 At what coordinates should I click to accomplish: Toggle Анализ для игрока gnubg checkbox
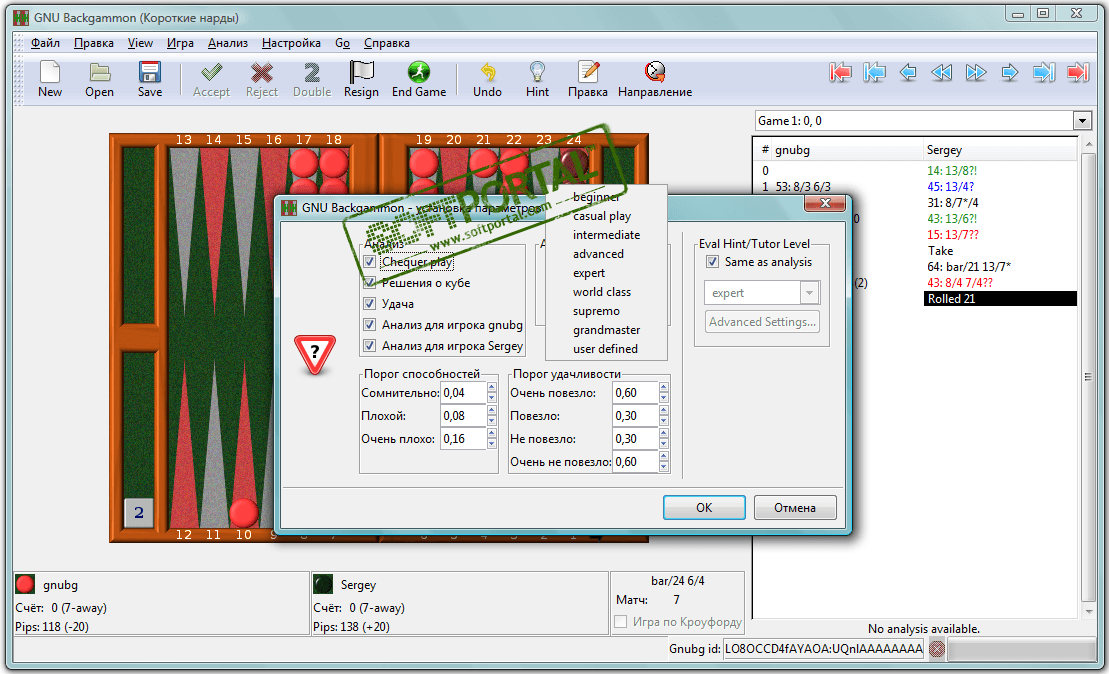point(369,325)
